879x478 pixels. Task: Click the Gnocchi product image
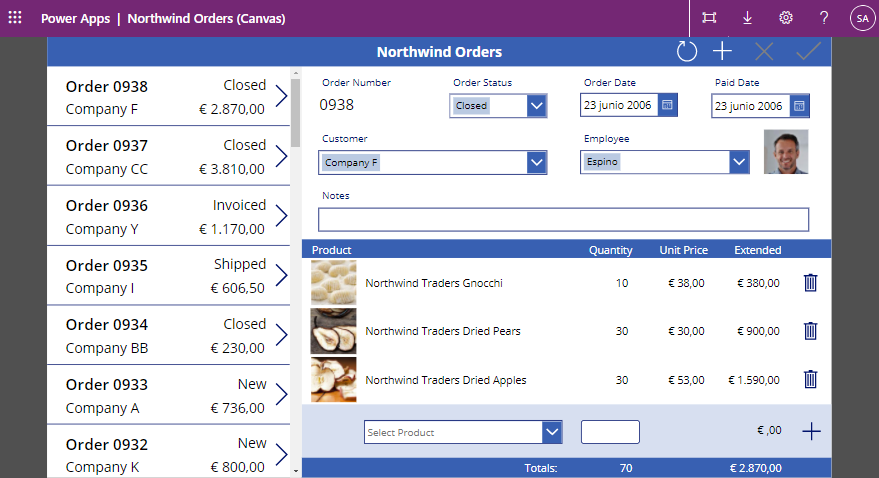pyautogui.click(x=334, y=282)
